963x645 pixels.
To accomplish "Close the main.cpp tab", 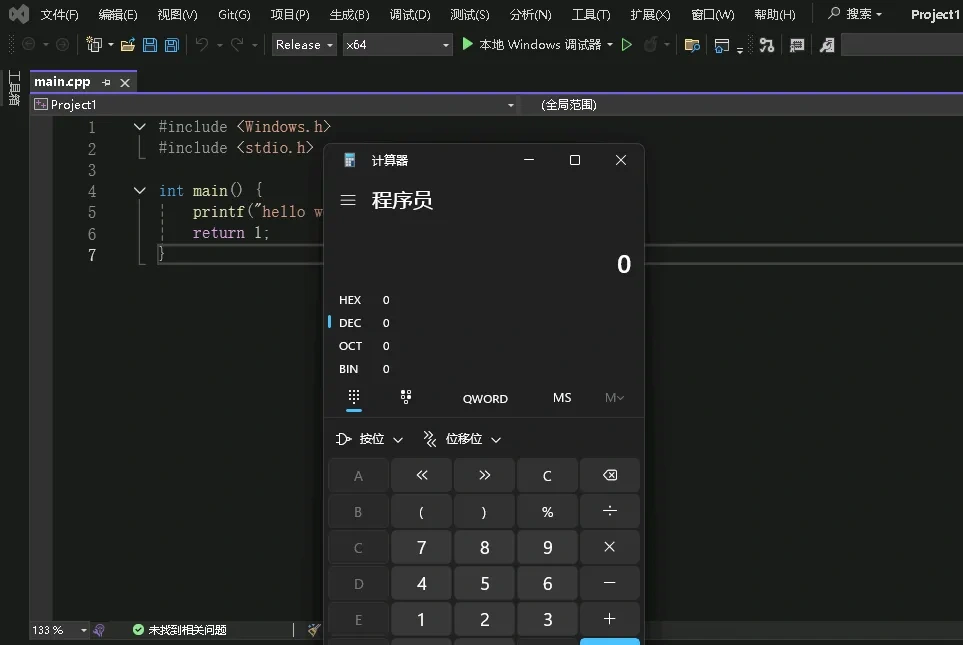I will 125,82.
